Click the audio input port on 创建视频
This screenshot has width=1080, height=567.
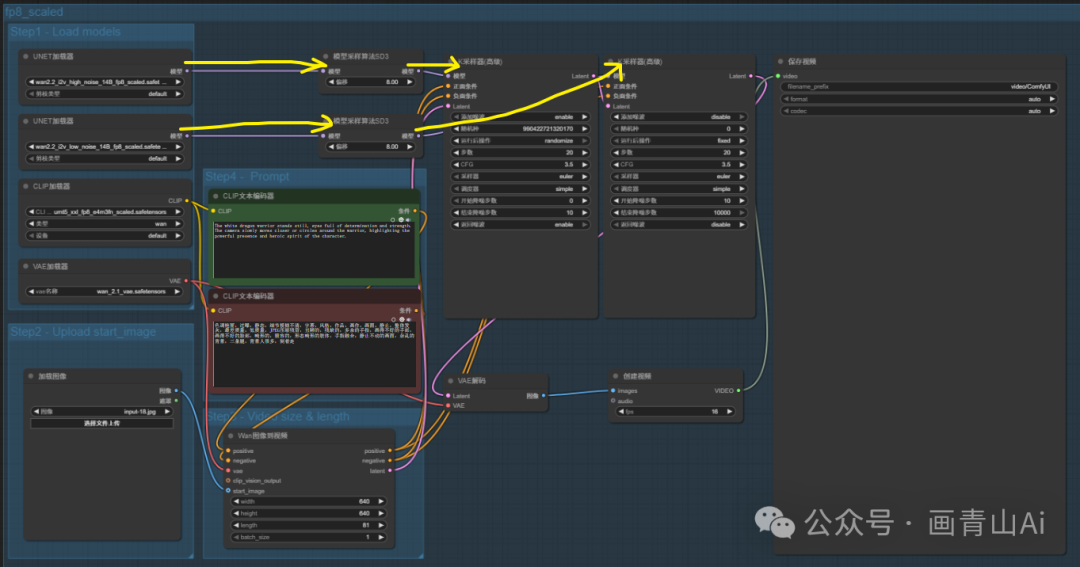(x=613, y=401)
